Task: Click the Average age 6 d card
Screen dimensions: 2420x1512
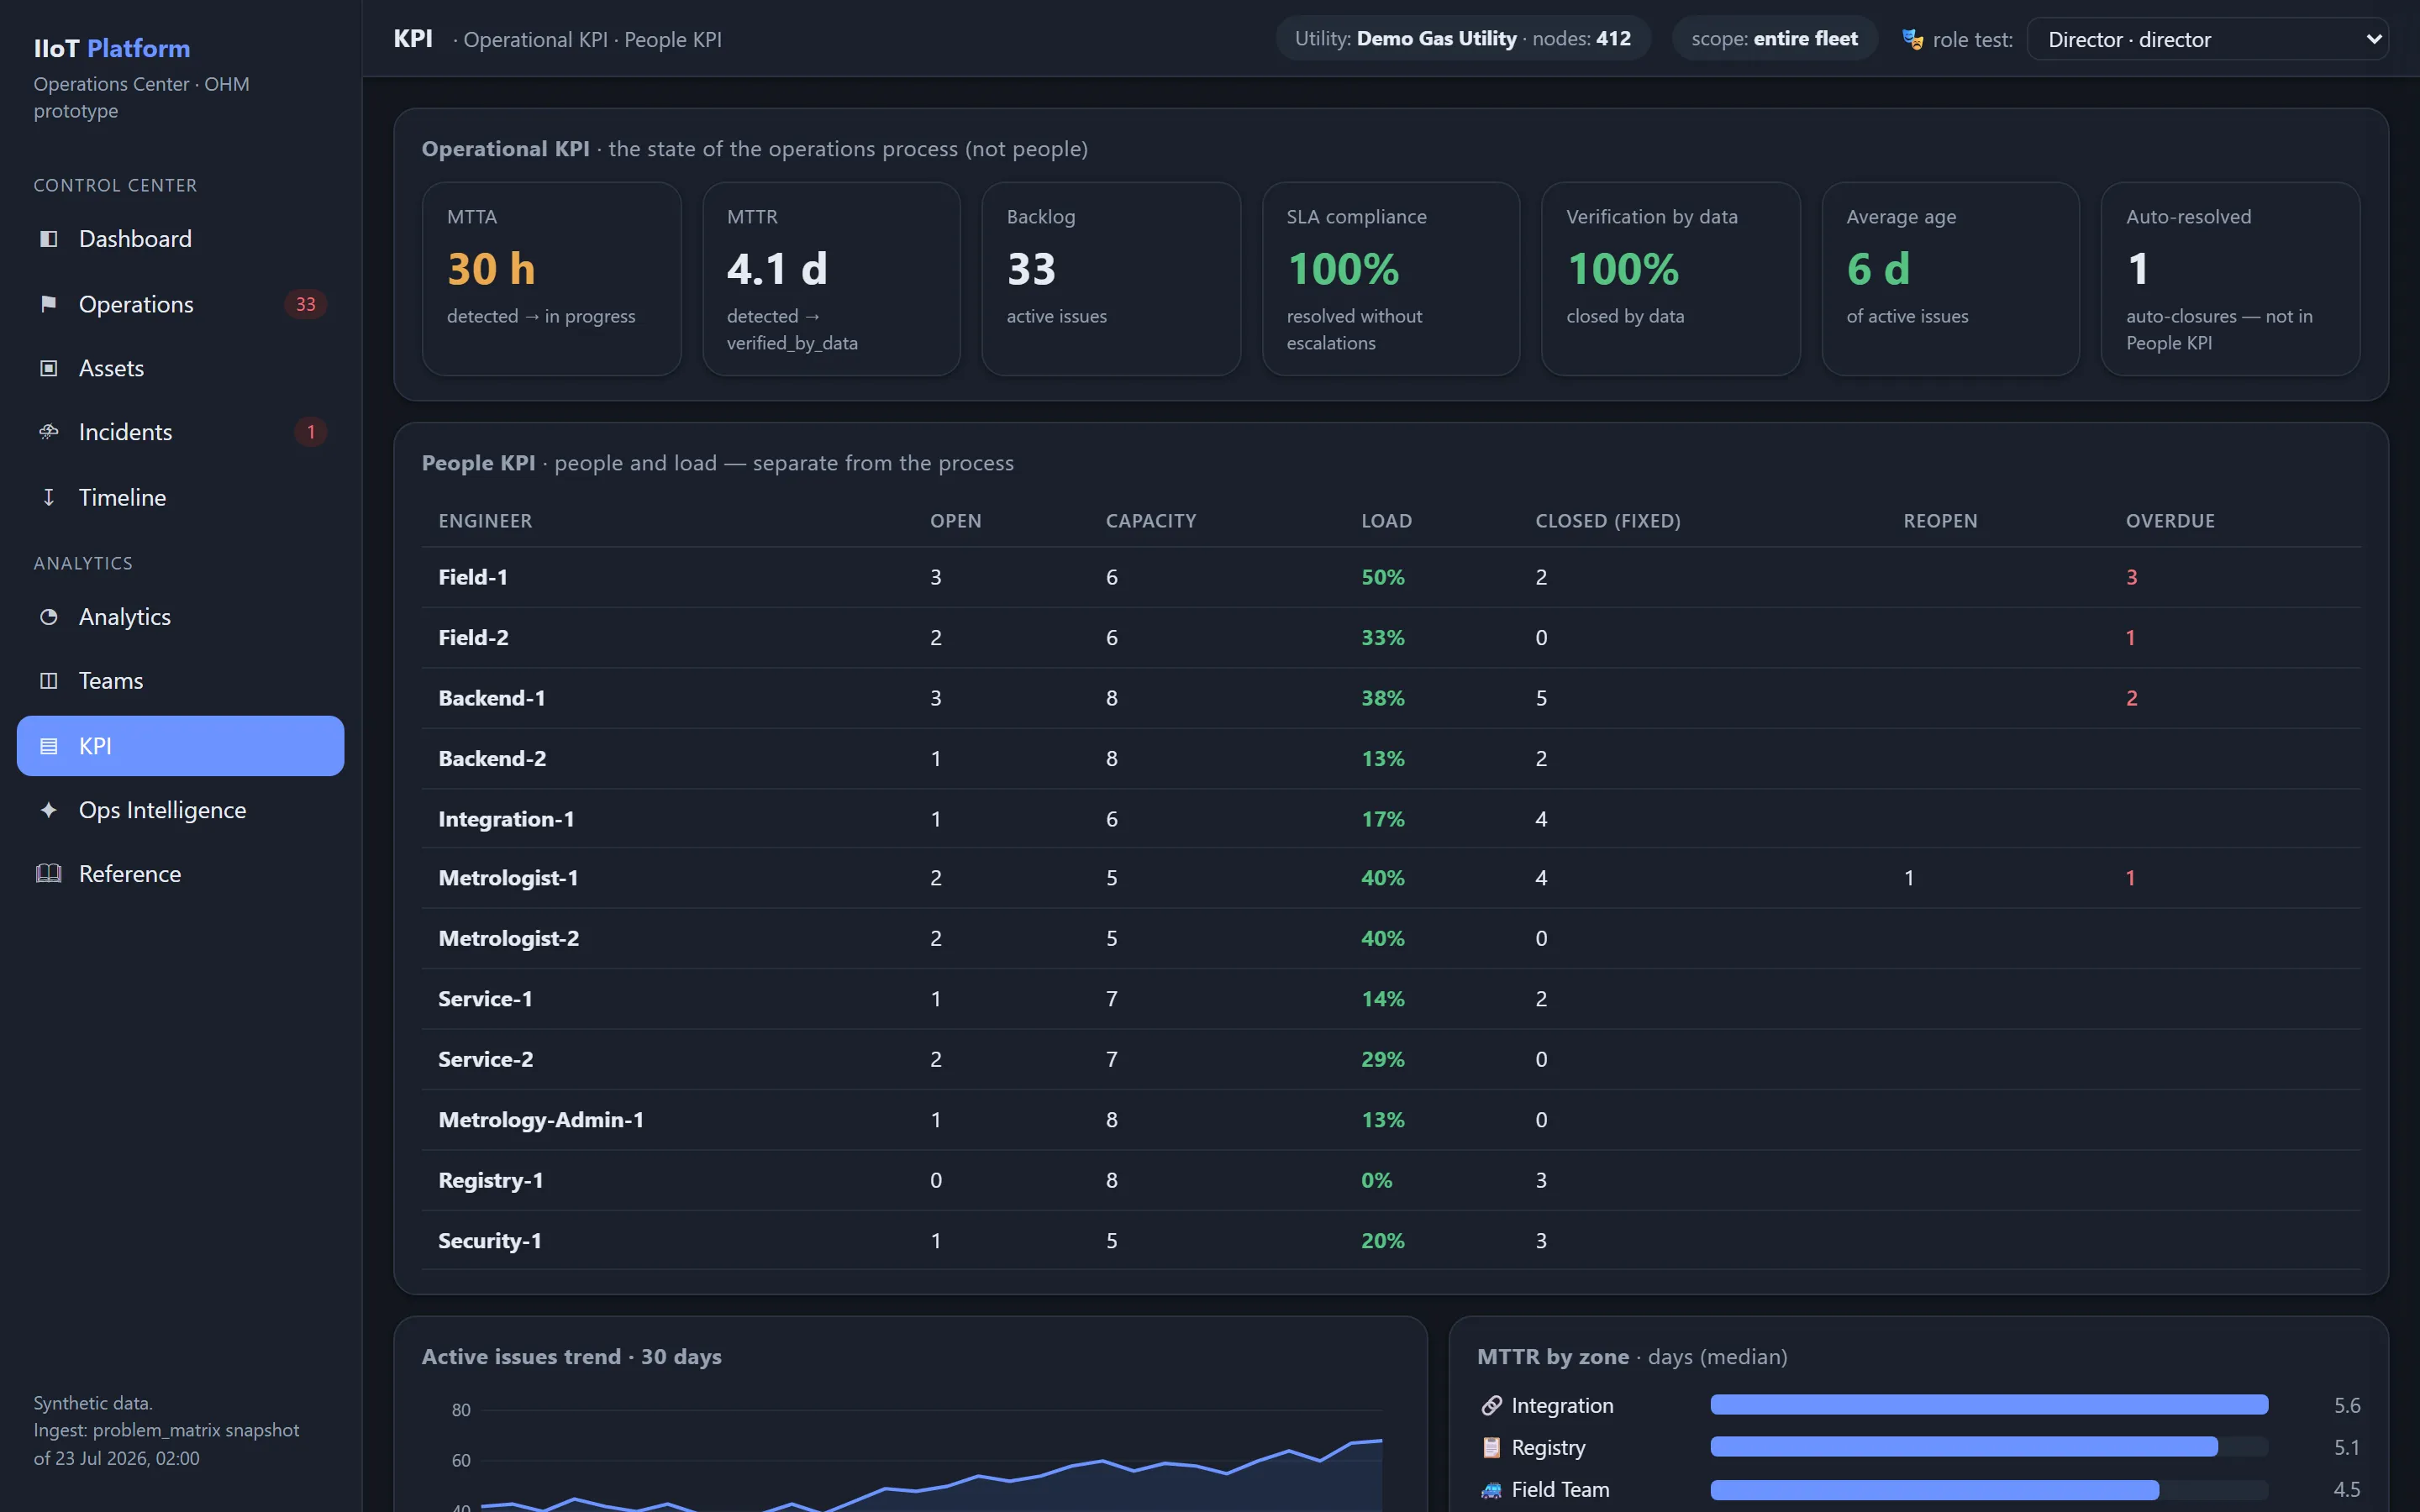Action: click(x=1951, y=279)
